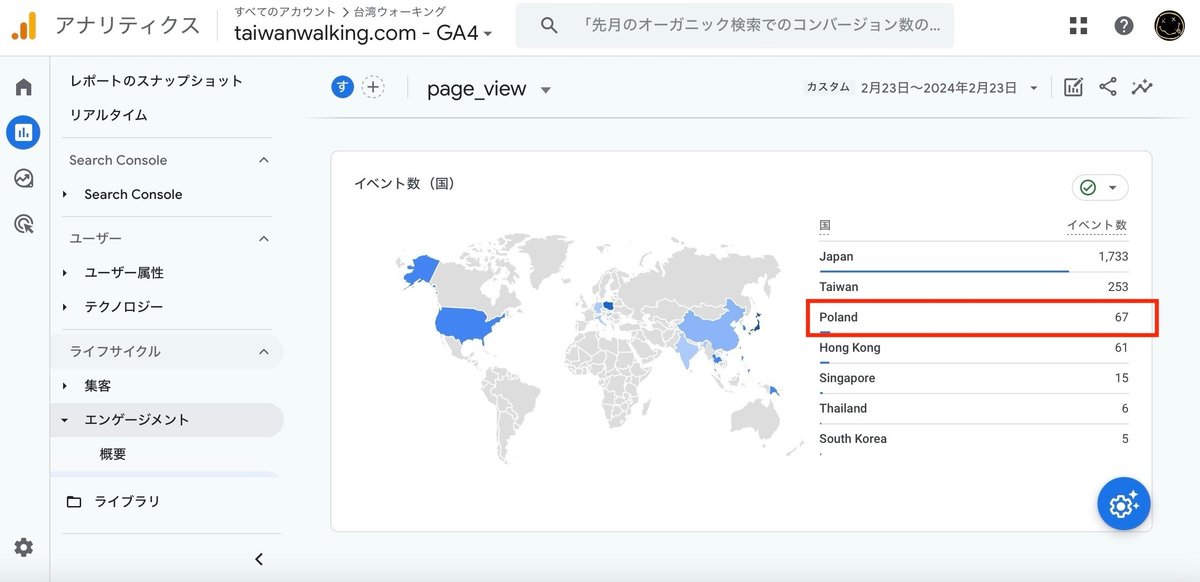The image size is (1200, 582).
Task: Select the Reports icon in left rail
Action: [x=24, y=132]
